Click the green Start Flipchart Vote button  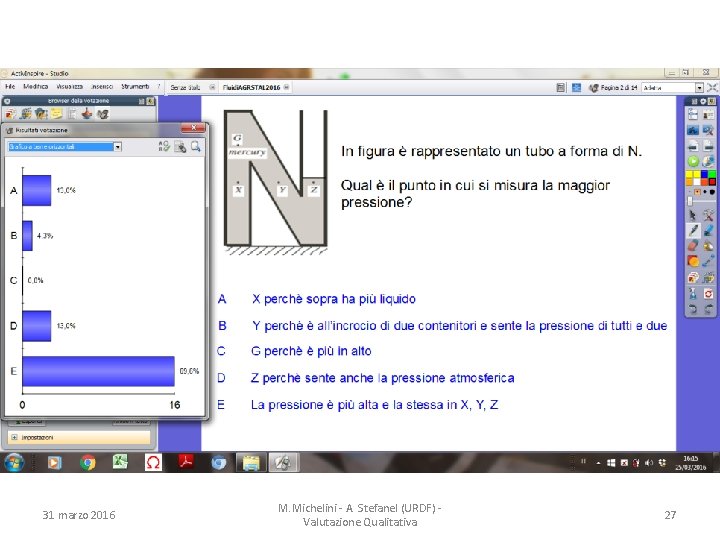[693, 161]
